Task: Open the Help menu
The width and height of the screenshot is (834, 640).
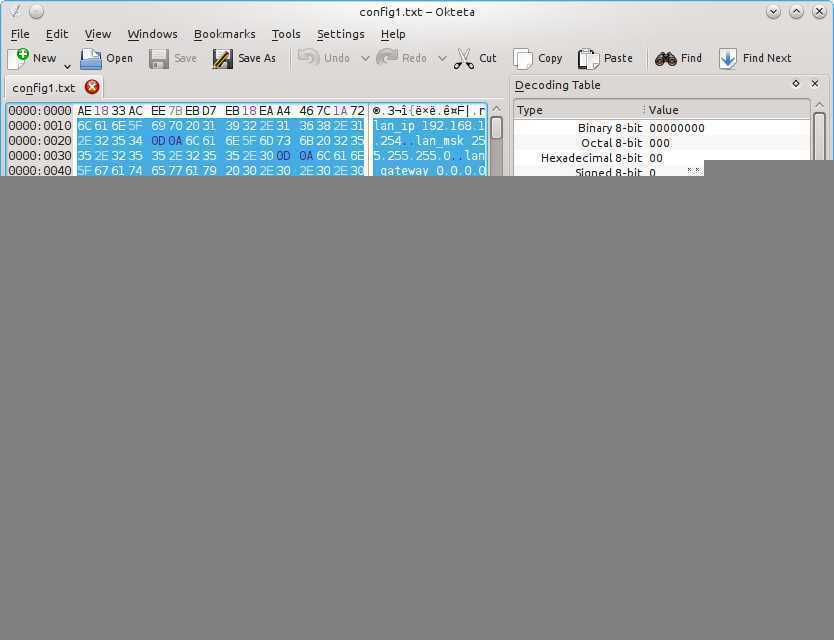Action: [393, 34]
